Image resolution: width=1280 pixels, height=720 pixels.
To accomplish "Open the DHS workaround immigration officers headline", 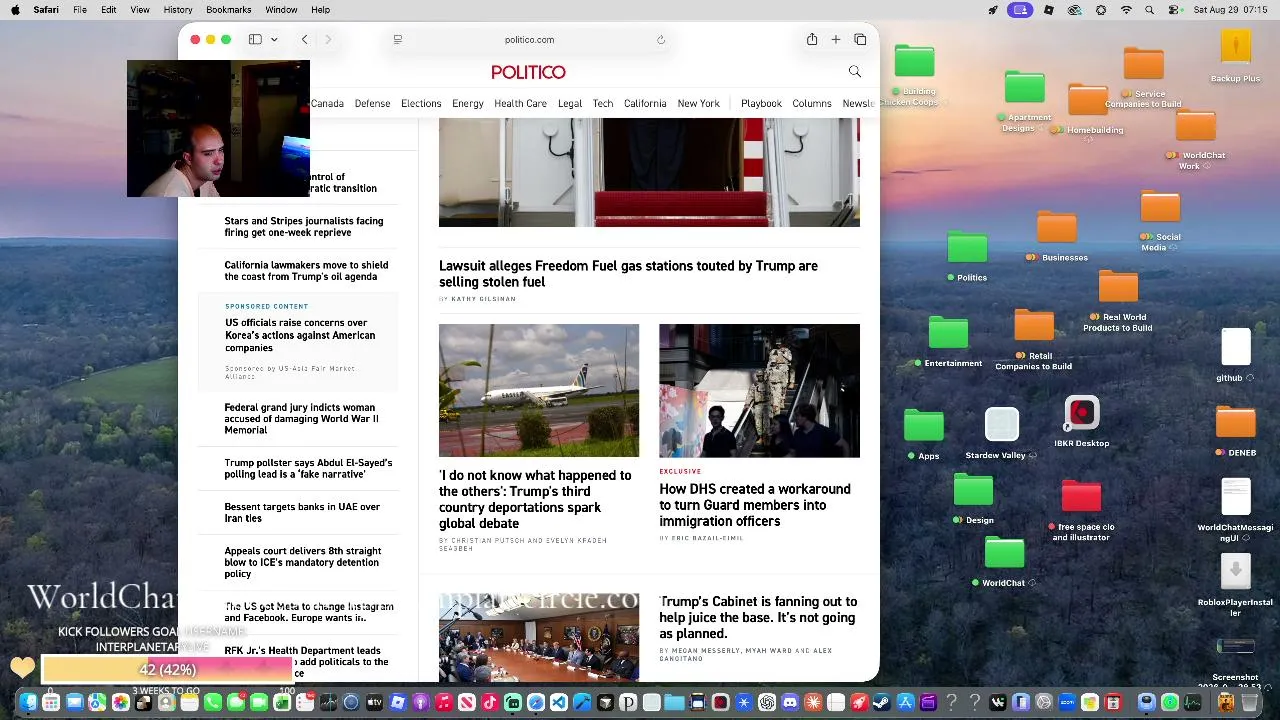I will [x=755, y=505].
